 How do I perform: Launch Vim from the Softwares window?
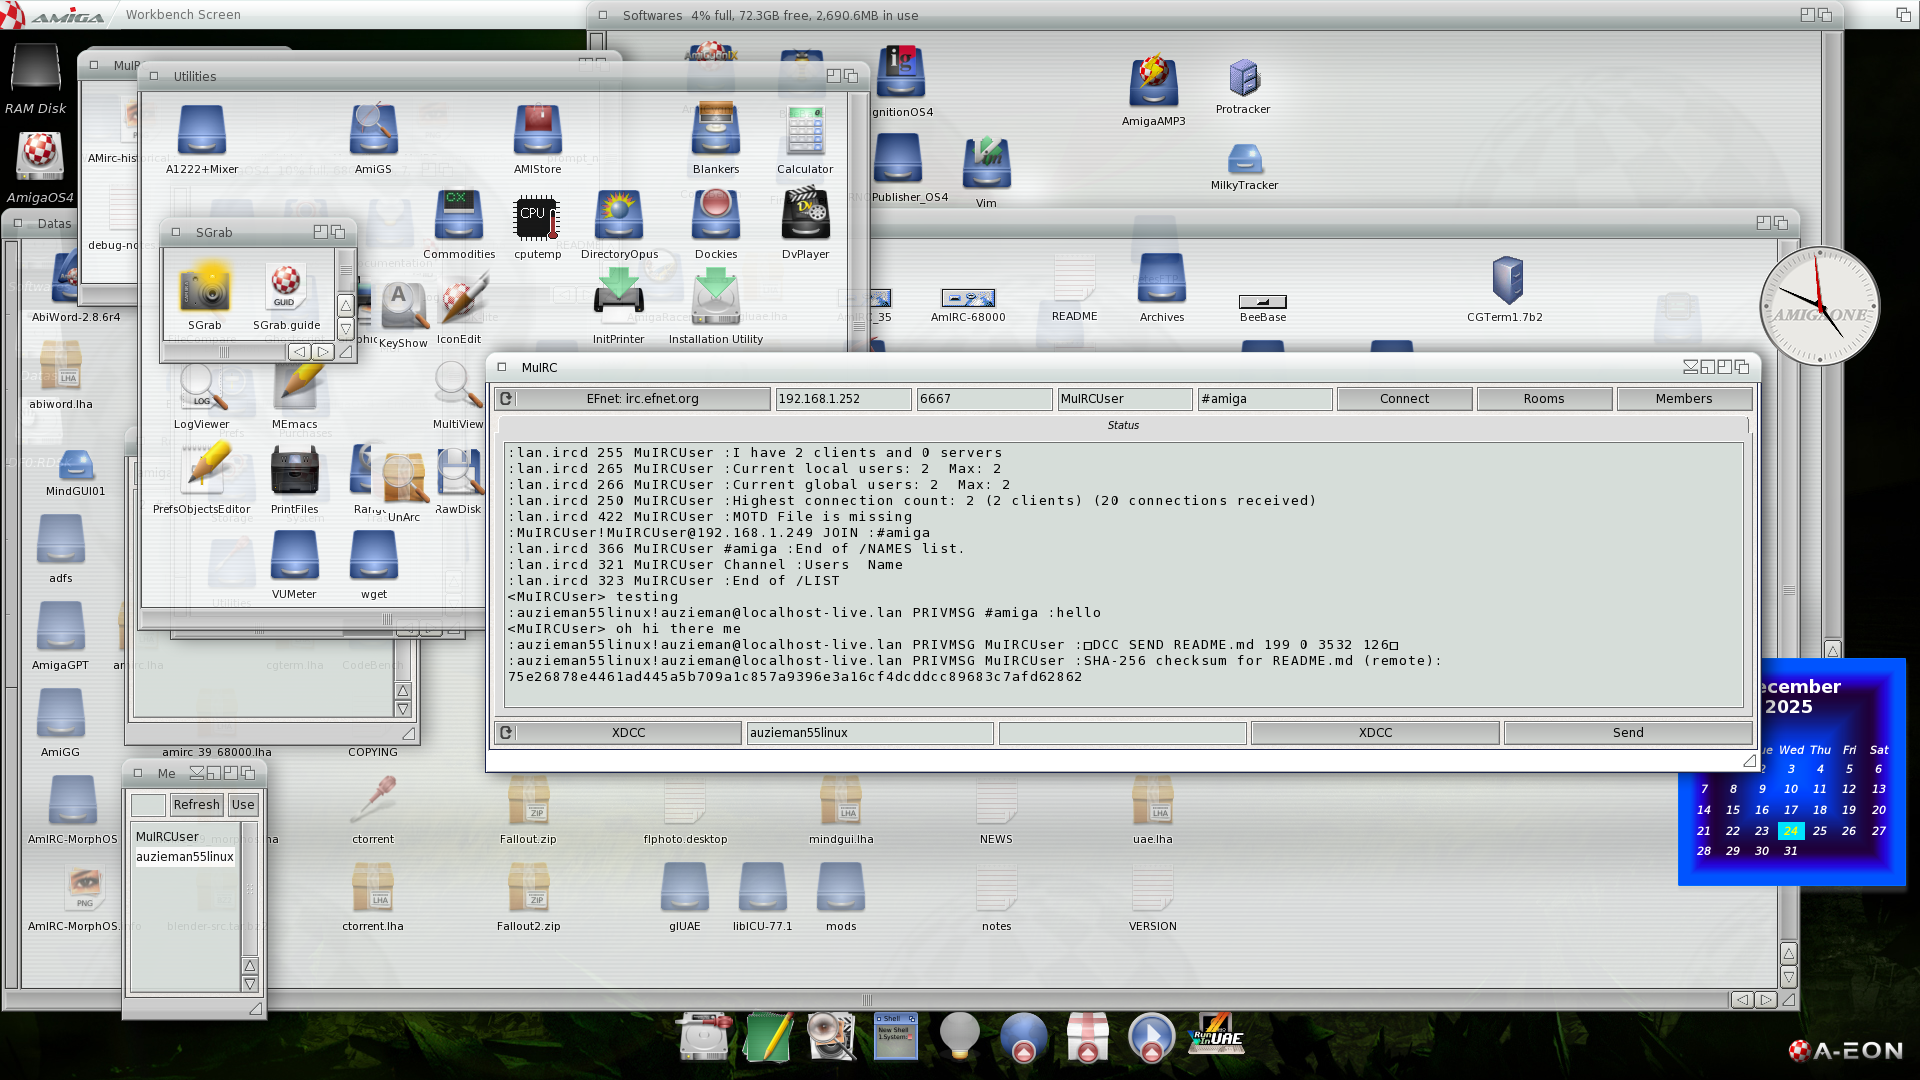tap(986, 164)
